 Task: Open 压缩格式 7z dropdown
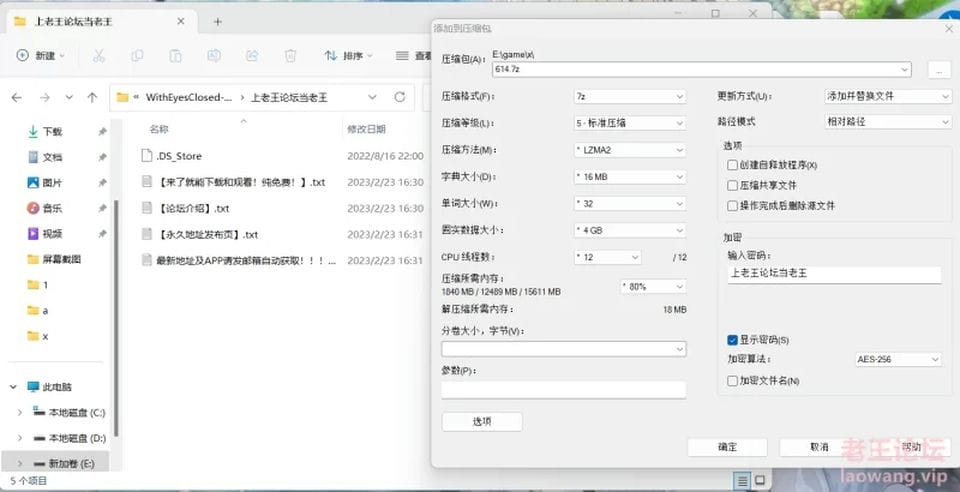pyautogui.click(x=629, y=97)
